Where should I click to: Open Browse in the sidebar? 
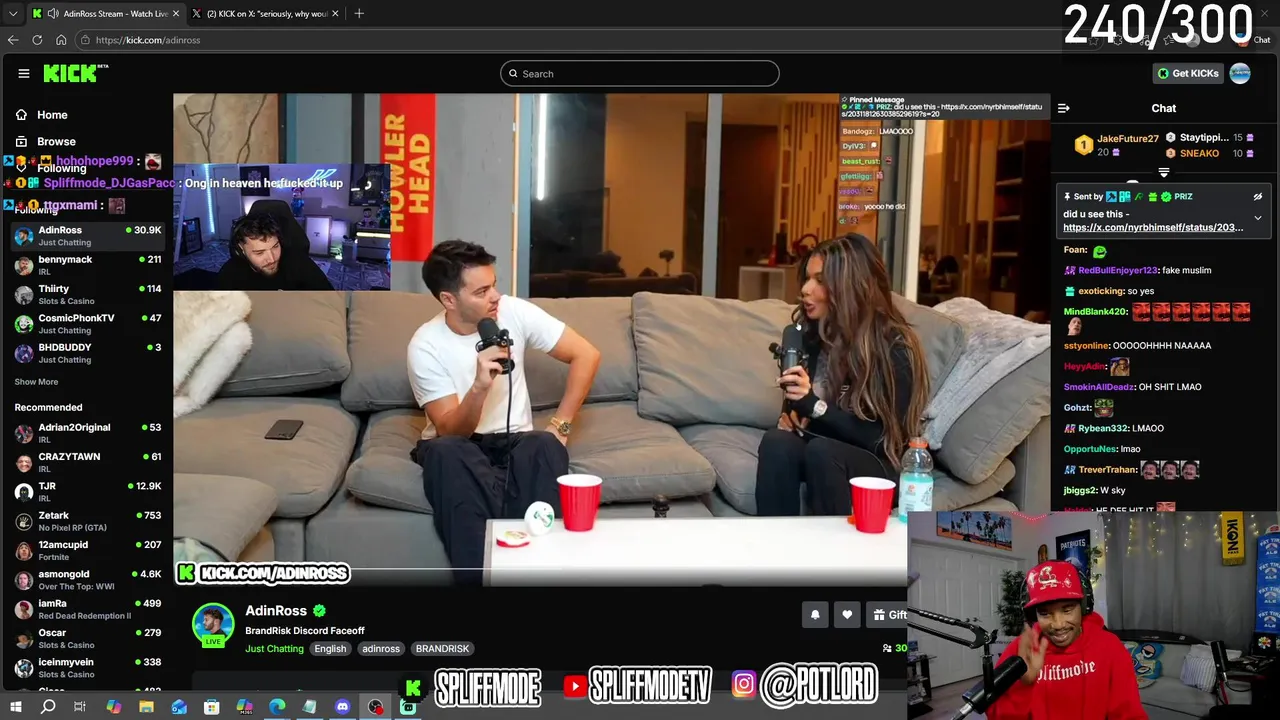(45, 141)
